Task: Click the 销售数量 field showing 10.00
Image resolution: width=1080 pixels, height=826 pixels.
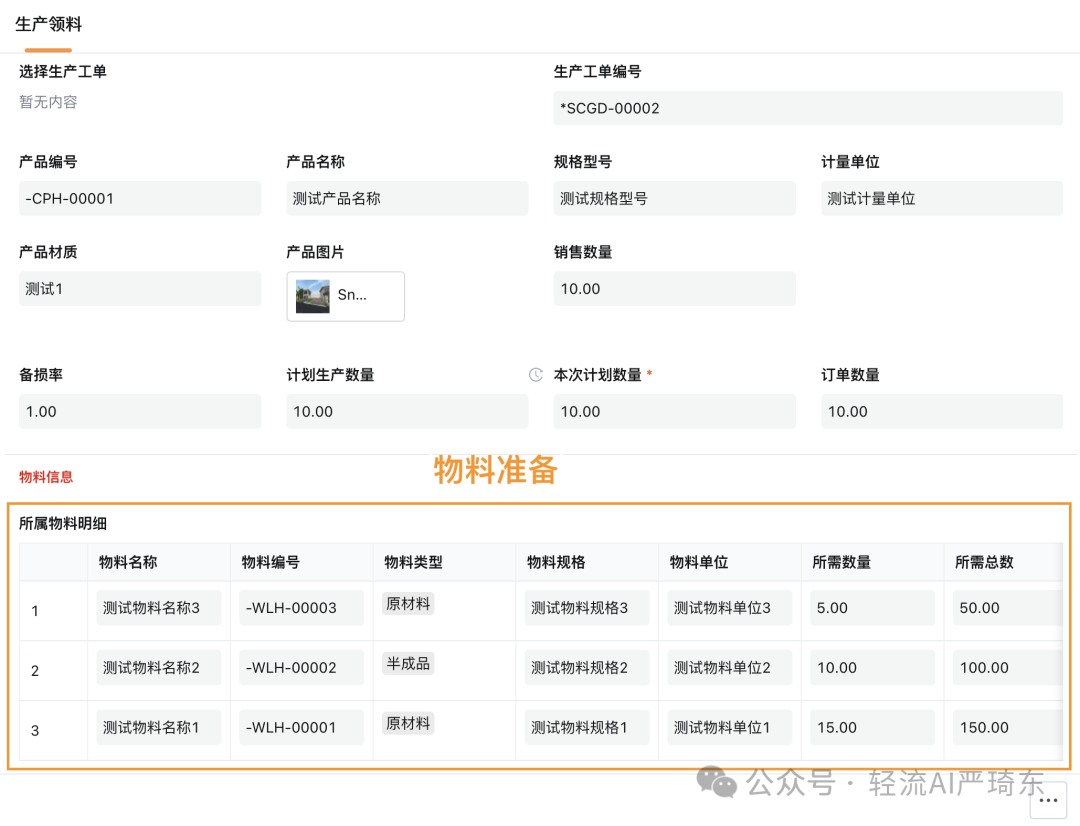Action: pos(674,288)
